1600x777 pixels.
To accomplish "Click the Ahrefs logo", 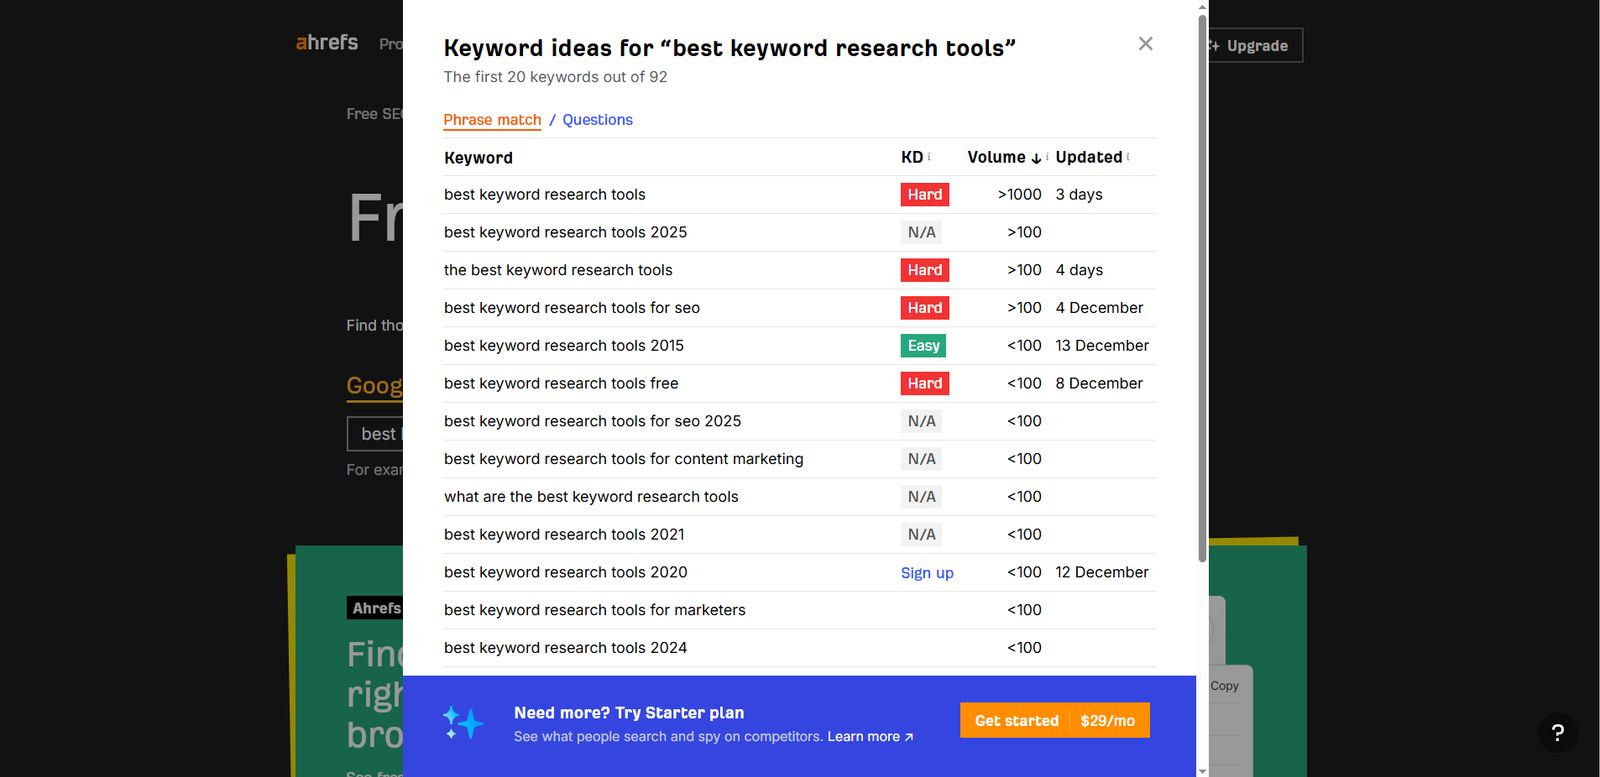I will point(327,43).
